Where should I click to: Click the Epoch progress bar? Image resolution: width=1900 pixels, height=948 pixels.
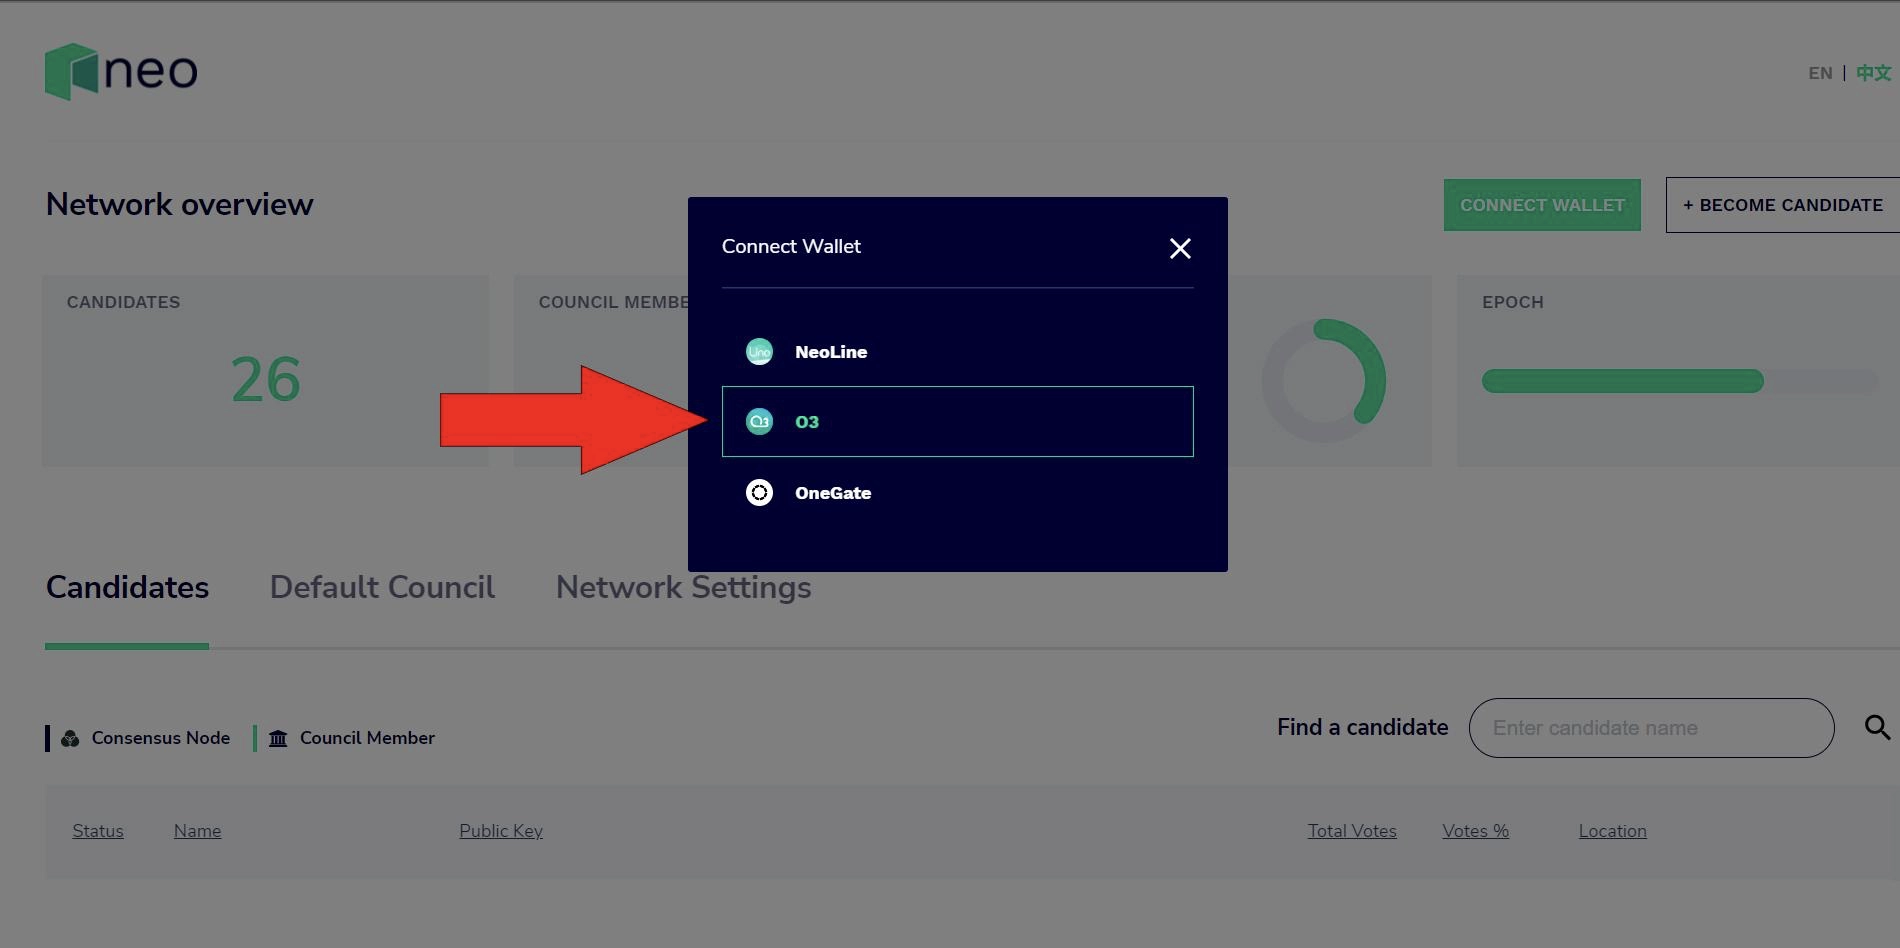coord(1679,381)
